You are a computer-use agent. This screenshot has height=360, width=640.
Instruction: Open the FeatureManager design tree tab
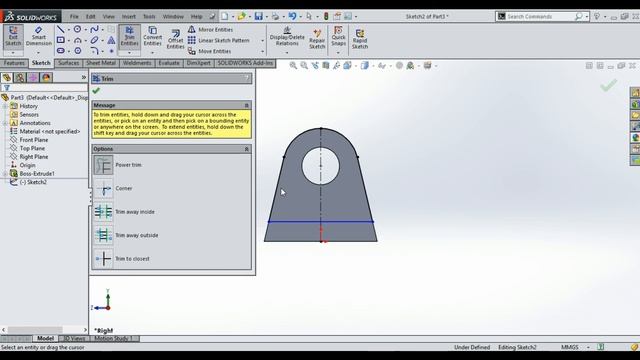click(x=7, y=77)
